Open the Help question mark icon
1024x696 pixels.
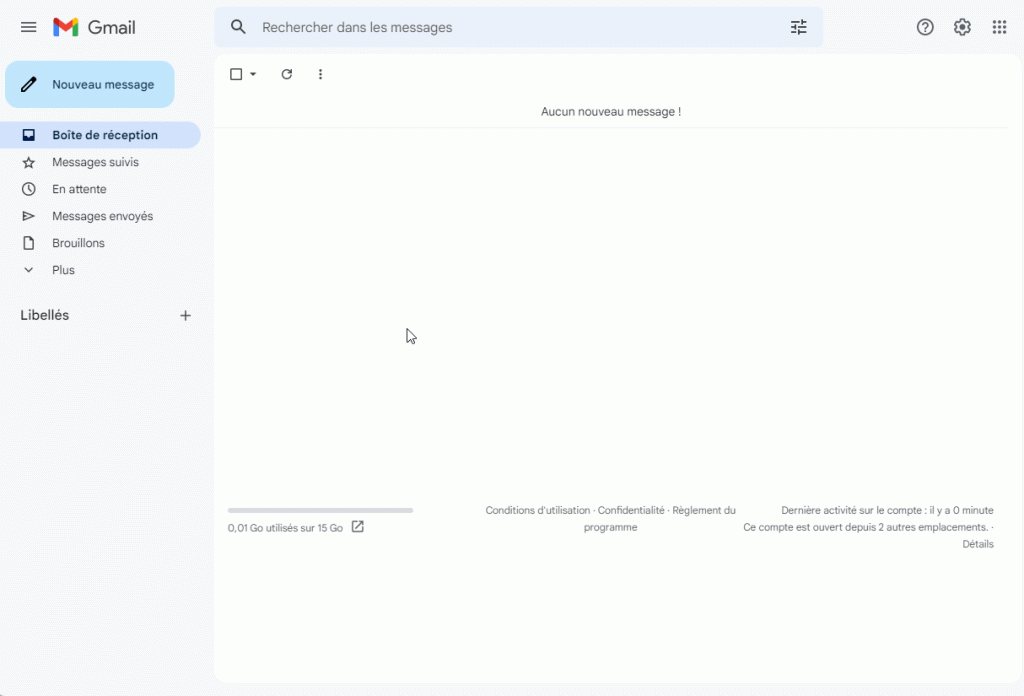[x=925, y=27]
